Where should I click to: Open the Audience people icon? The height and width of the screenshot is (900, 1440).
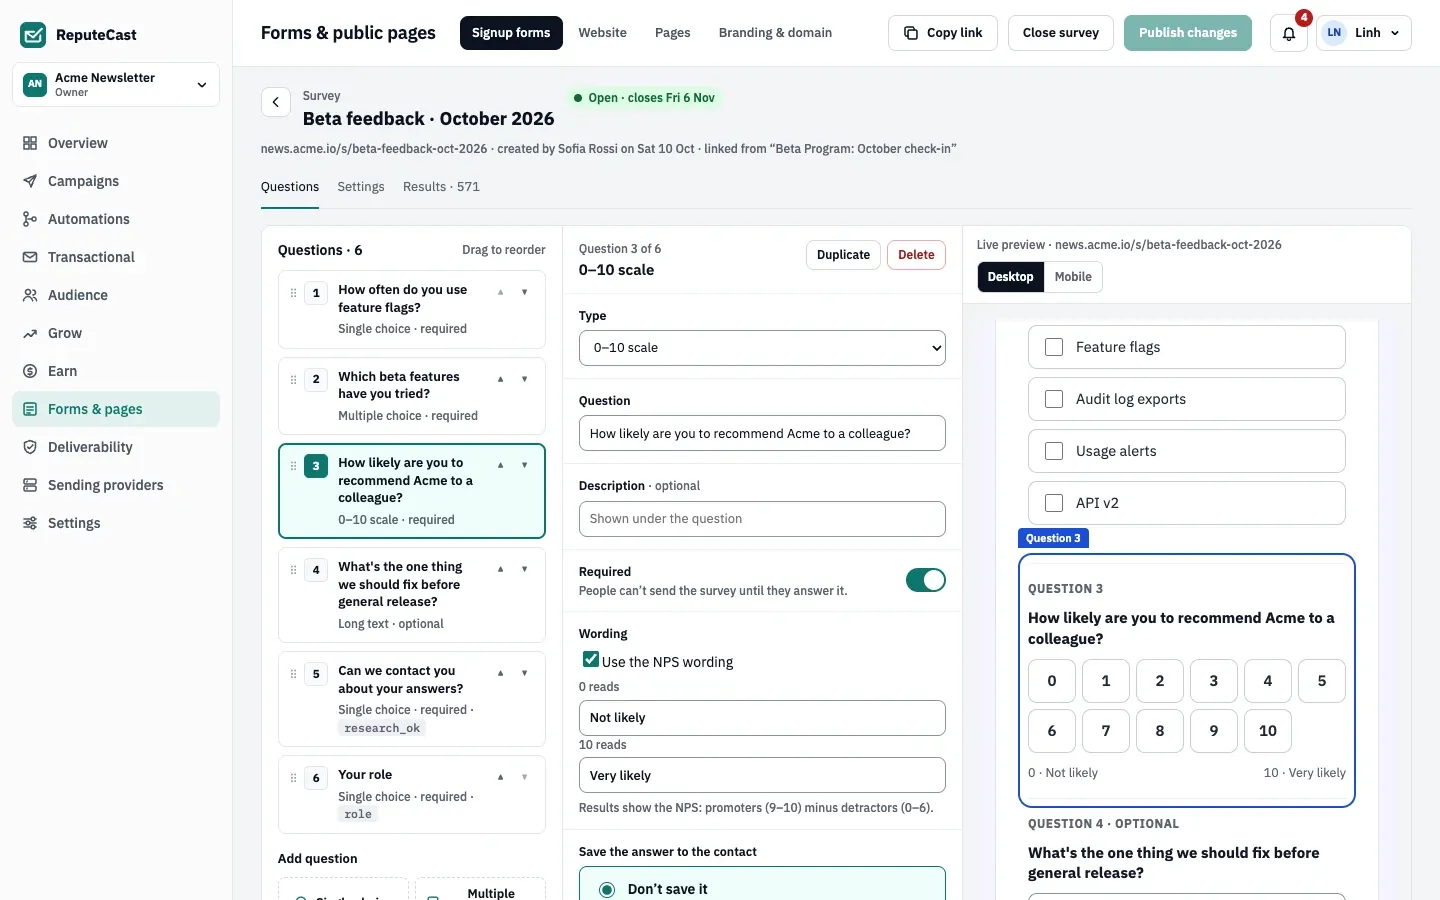30,295
